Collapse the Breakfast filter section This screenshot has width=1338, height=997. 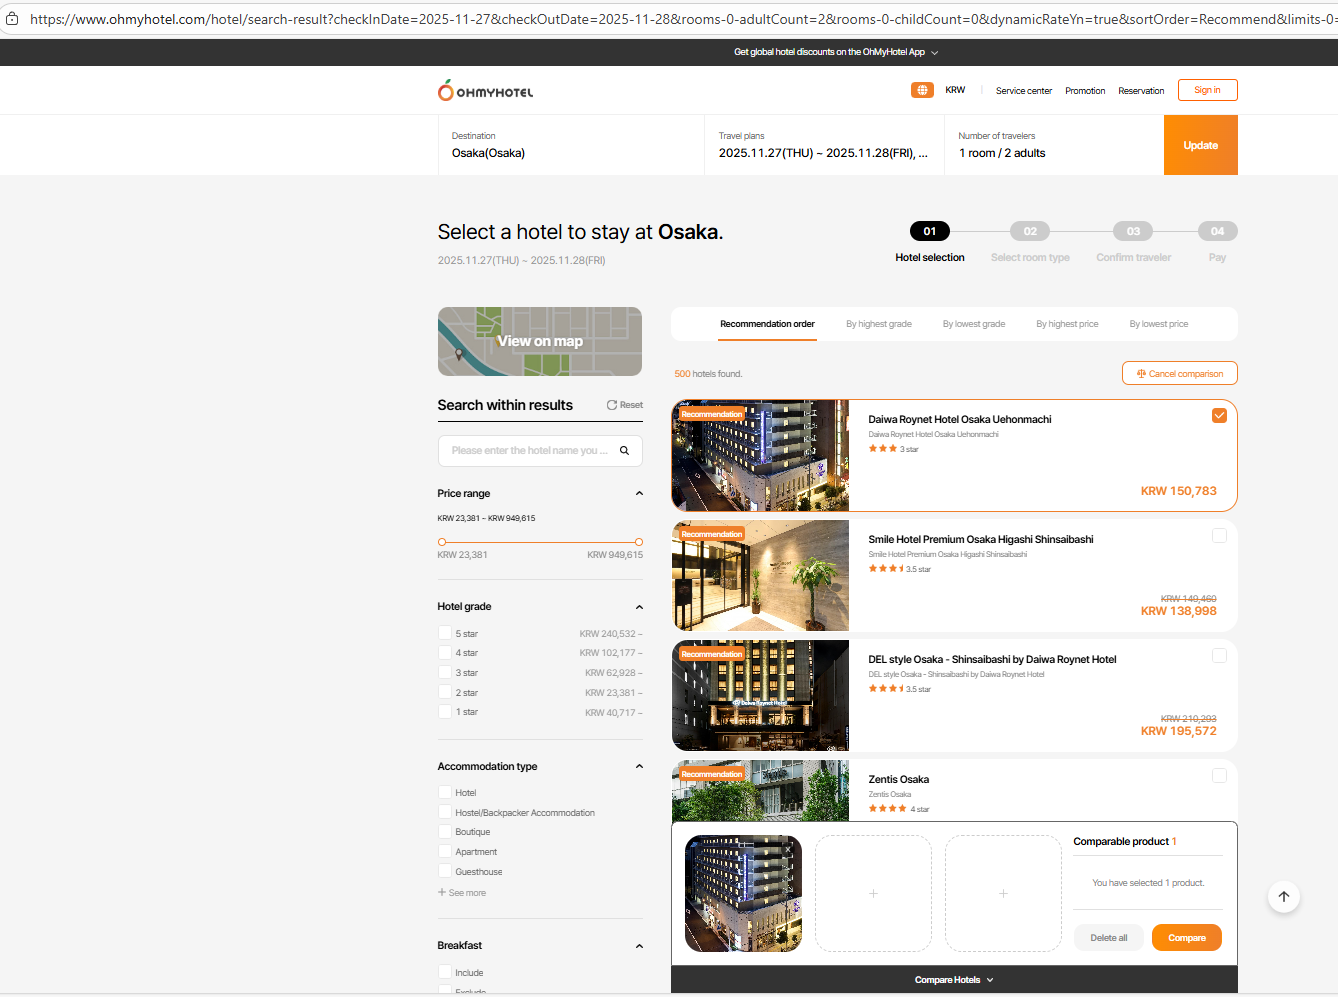639,946
